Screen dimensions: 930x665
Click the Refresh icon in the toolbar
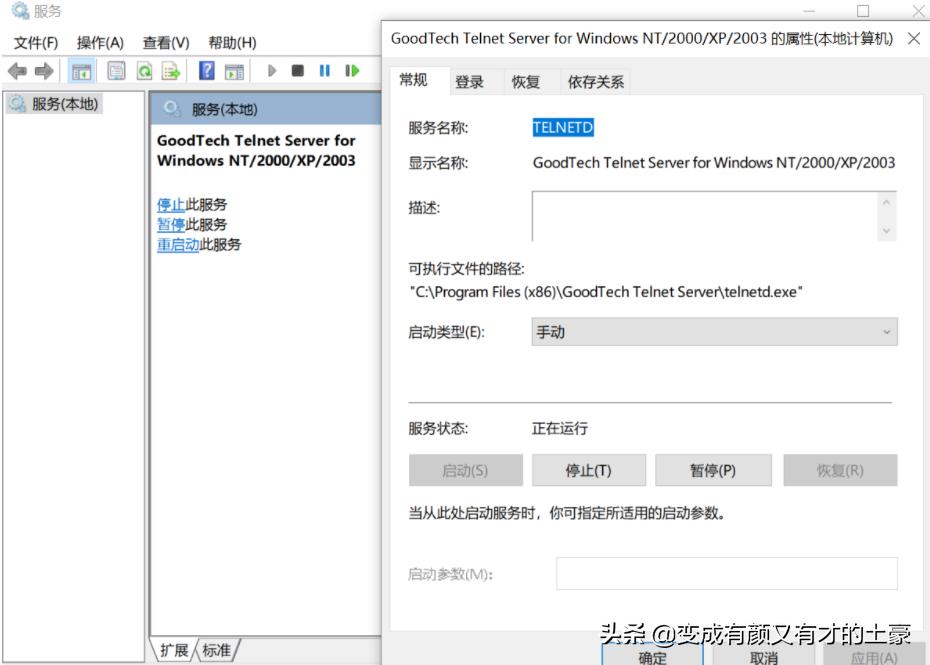click(145, 70)
